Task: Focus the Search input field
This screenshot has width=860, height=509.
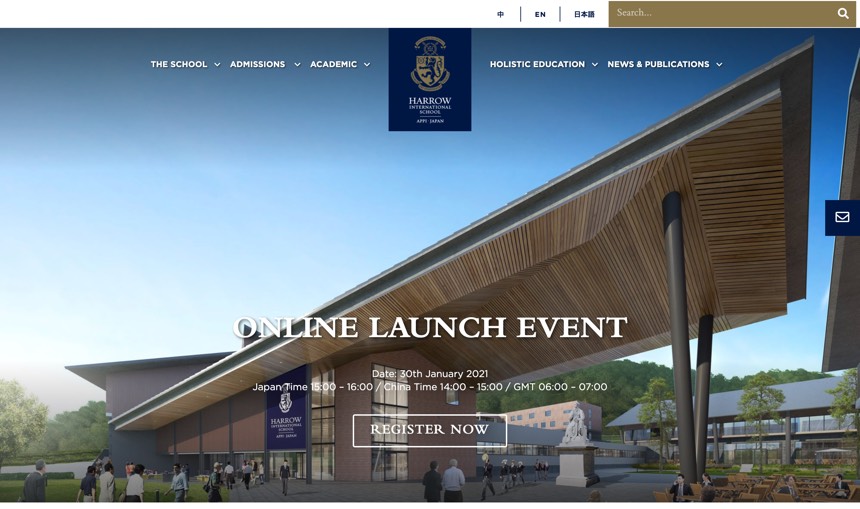Action: coord(721,14)
